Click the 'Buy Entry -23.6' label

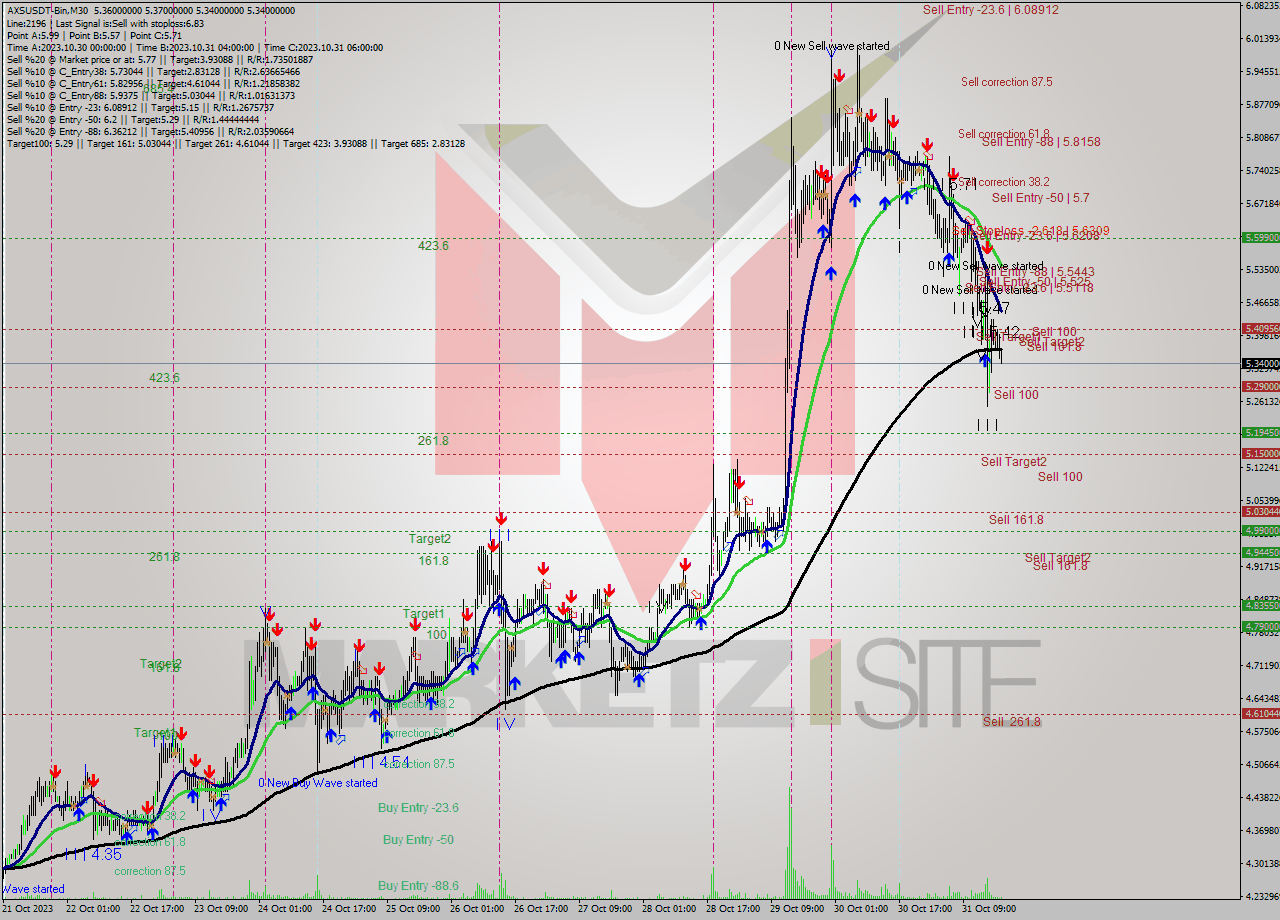coord(418,808)
